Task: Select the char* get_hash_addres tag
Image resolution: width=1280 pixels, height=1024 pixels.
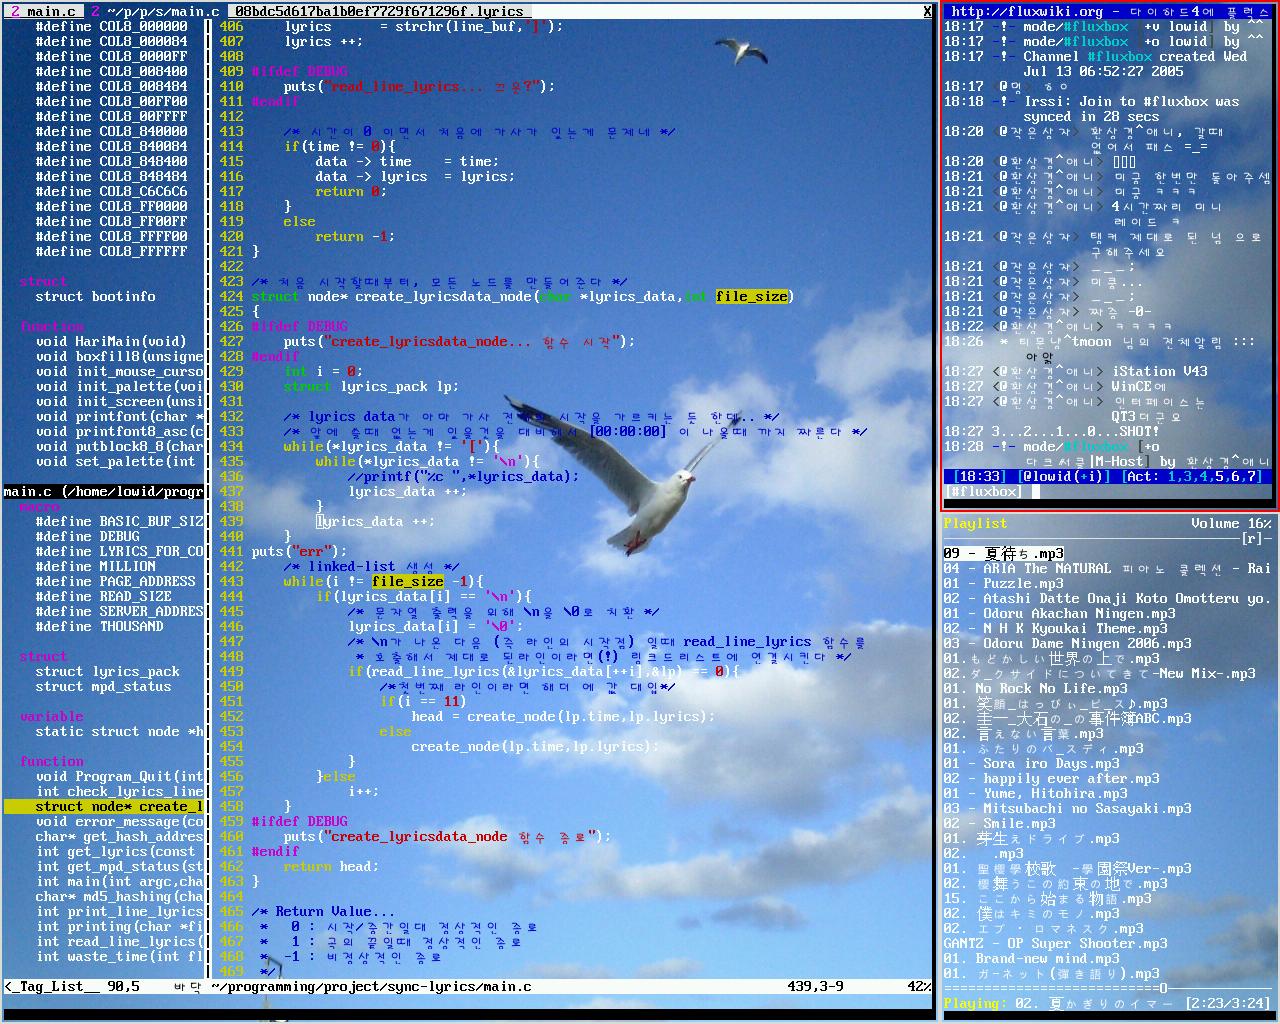Action: pos(119,836)
